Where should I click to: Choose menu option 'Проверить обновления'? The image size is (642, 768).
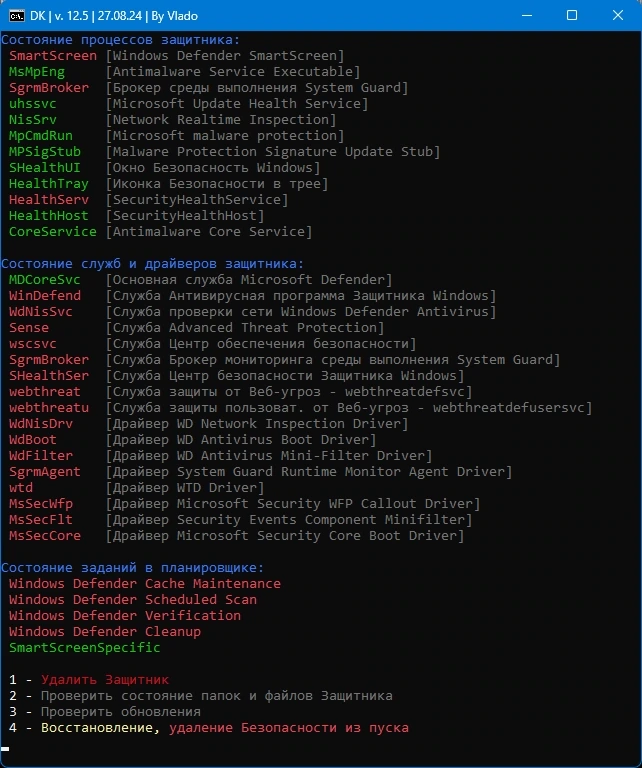(120, 712)
